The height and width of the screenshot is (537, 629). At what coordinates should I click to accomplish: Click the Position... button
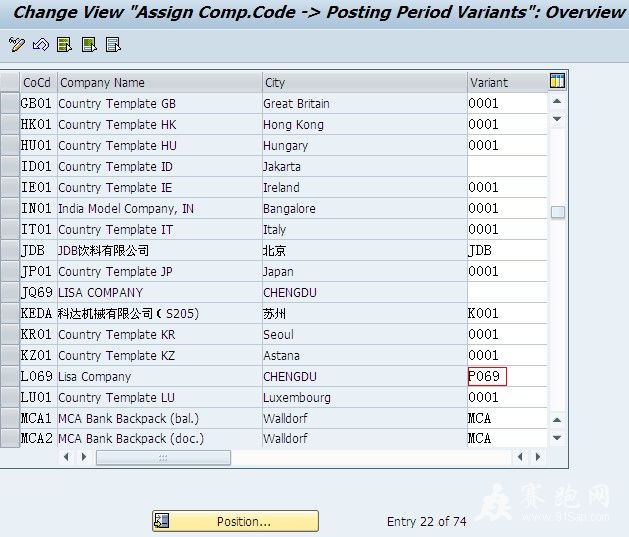coord(235,521)
